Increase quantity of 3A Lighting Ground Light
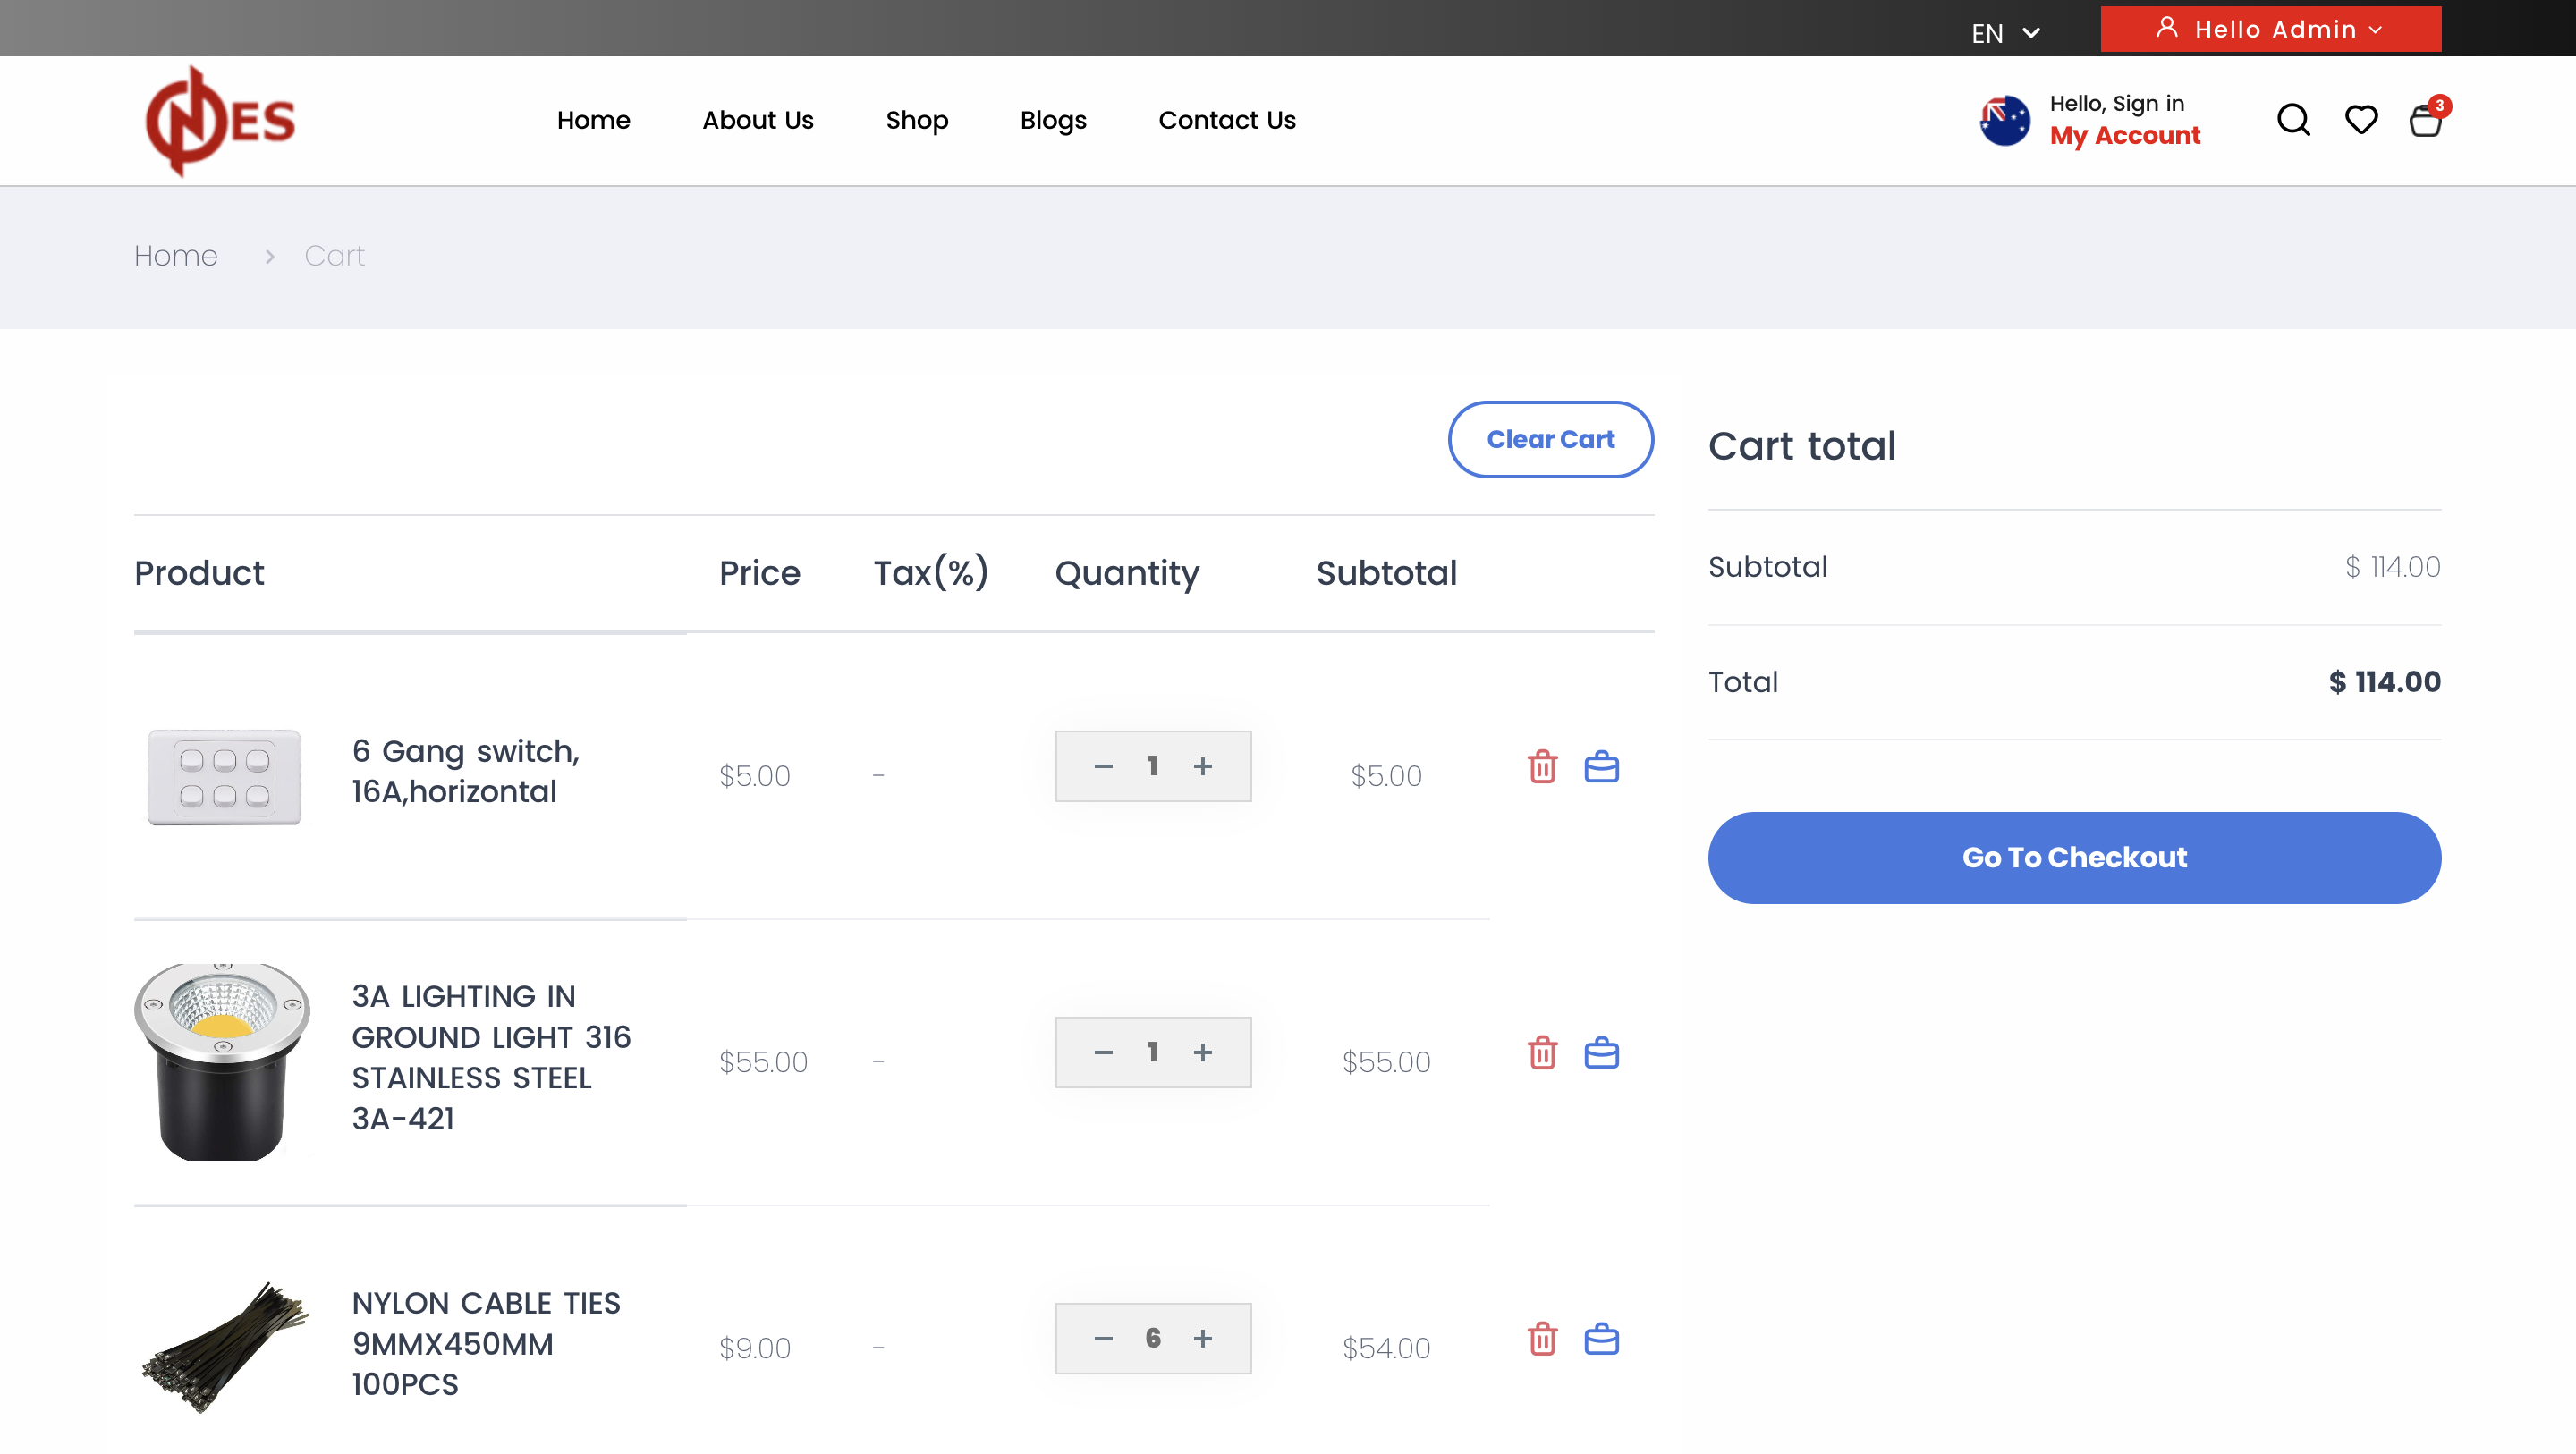 tap(1203, 1053)
